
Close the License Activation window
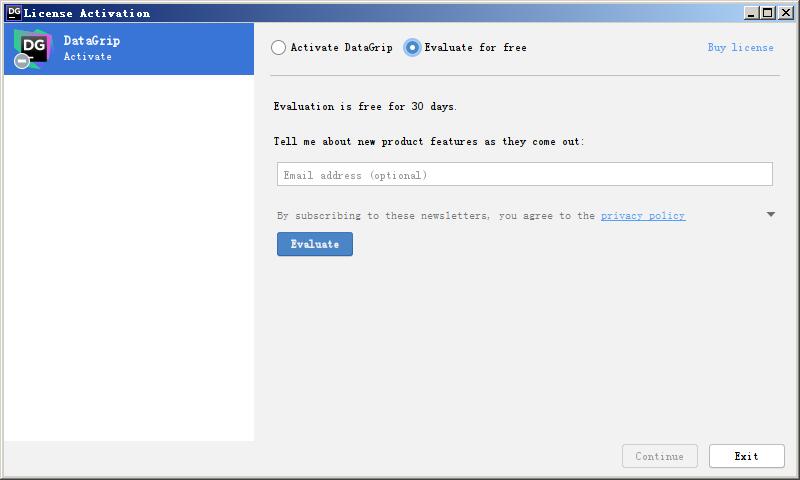pos(786,13)
